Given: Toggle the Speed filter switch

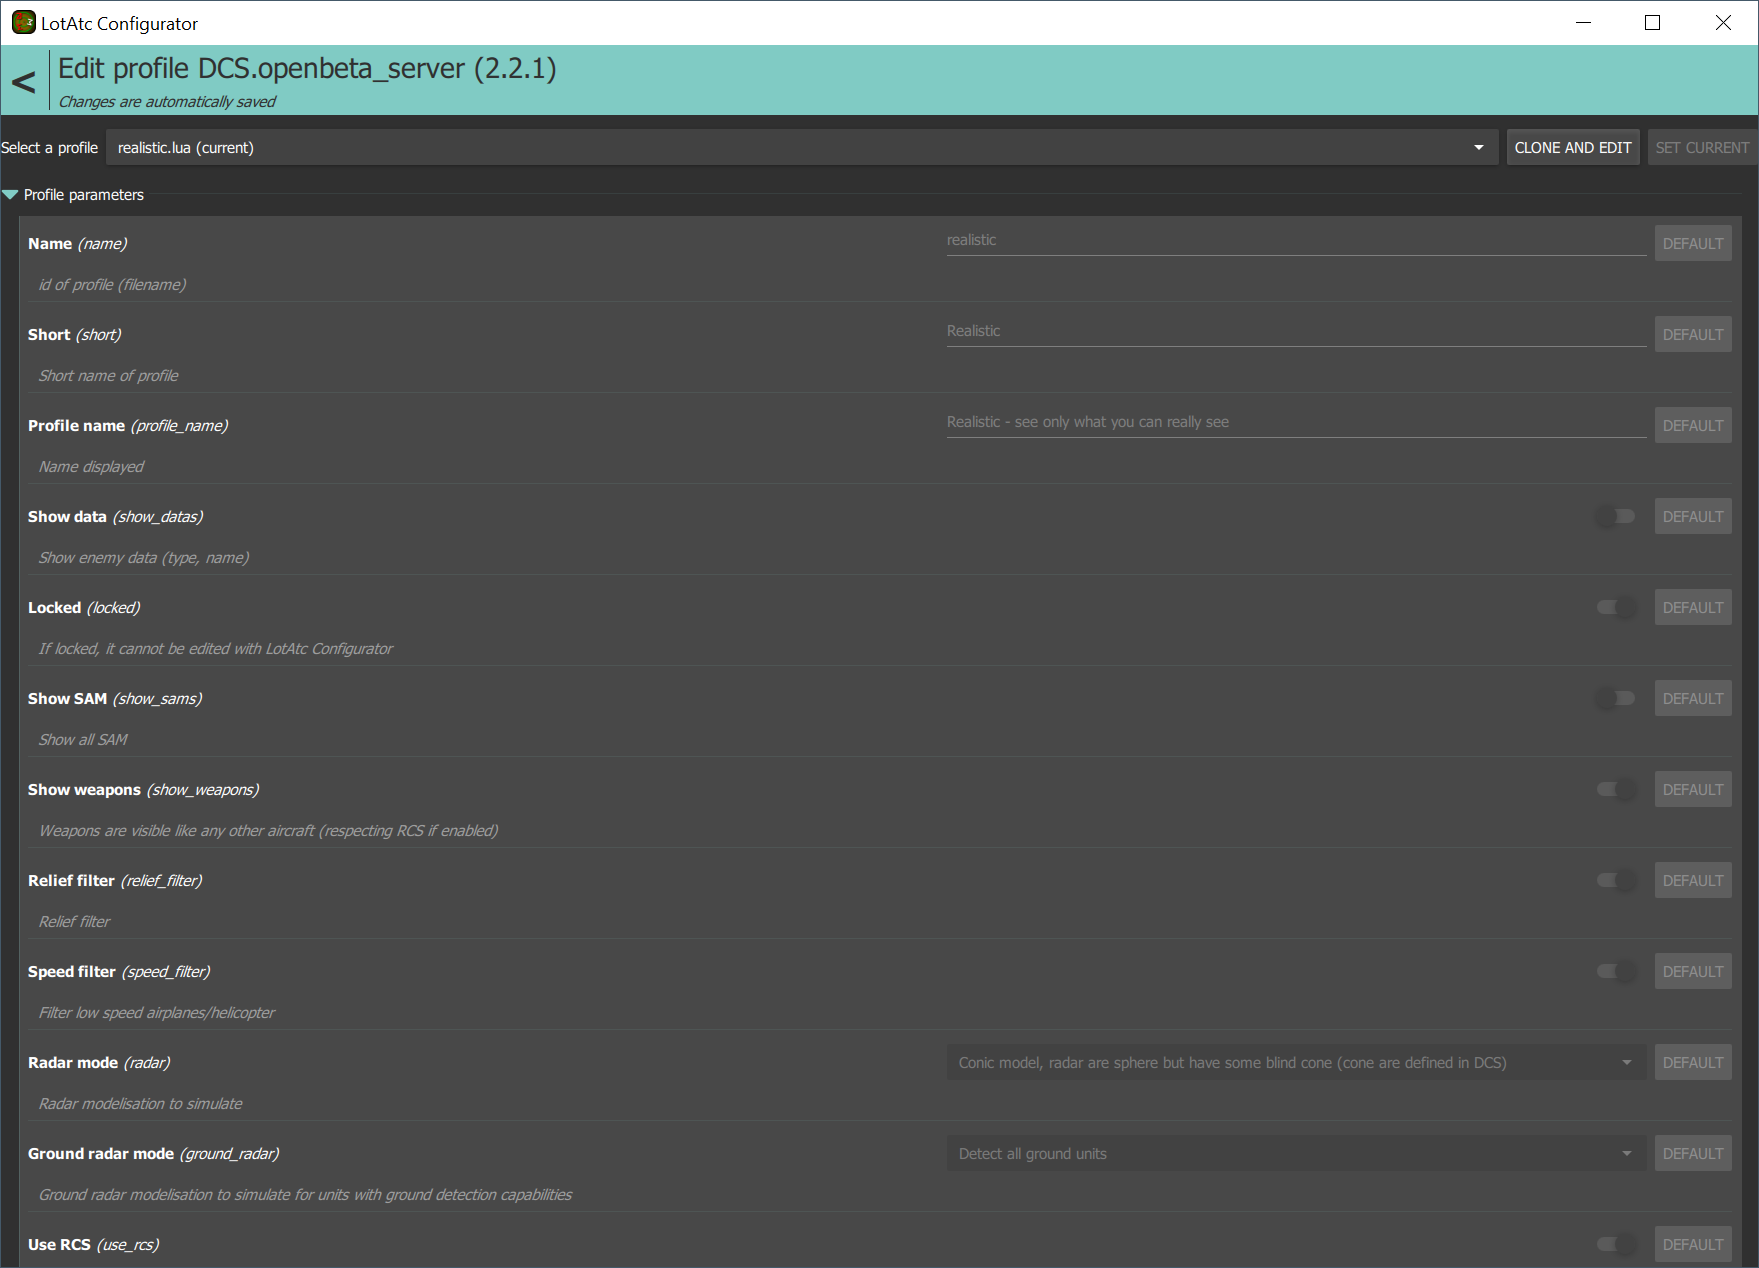Looking at the screenshot, I should 1616,972.
